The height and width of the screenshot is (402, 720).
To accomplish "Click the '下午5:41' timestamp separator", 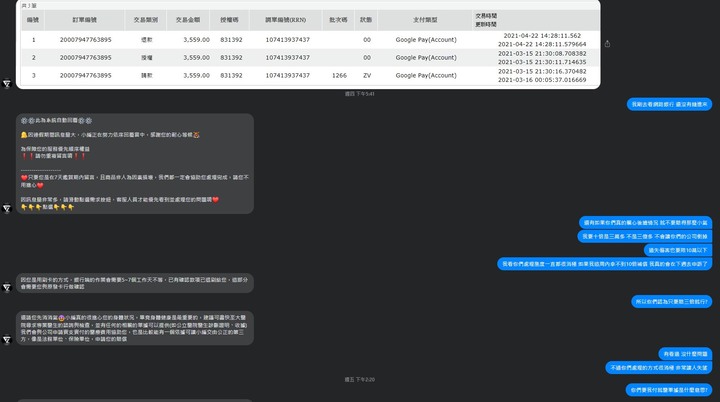I will point(360,94).
